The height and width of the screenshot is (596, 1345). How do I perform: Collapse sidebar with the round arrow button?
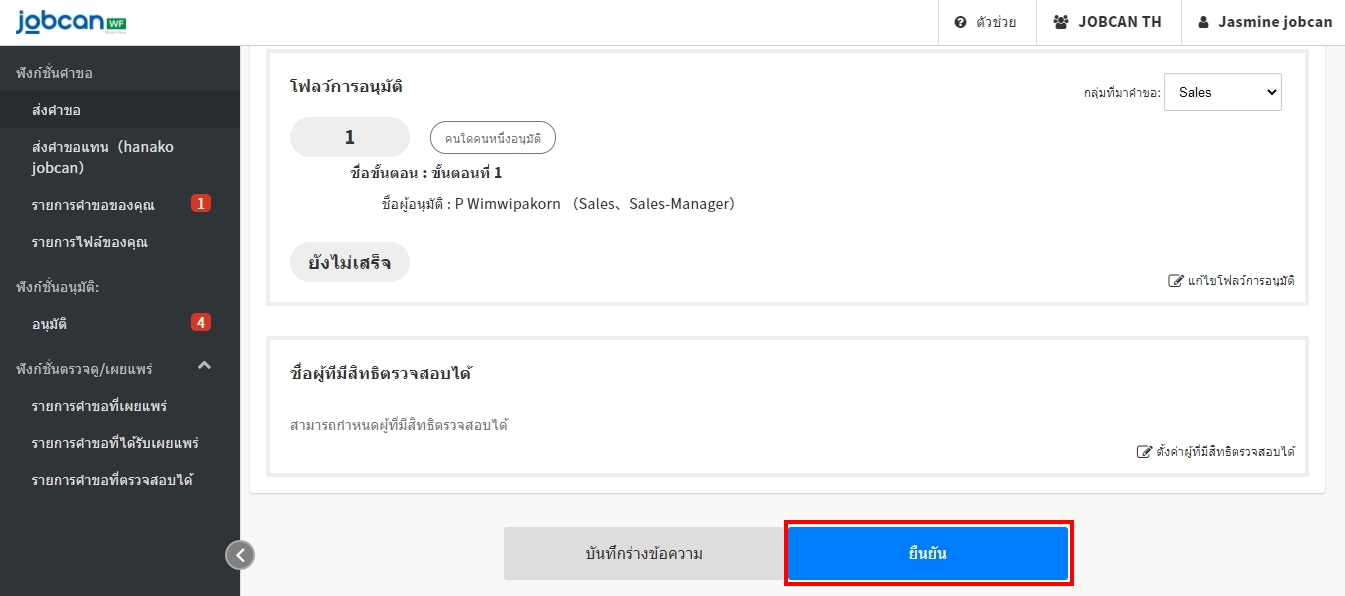click(240, 554)
